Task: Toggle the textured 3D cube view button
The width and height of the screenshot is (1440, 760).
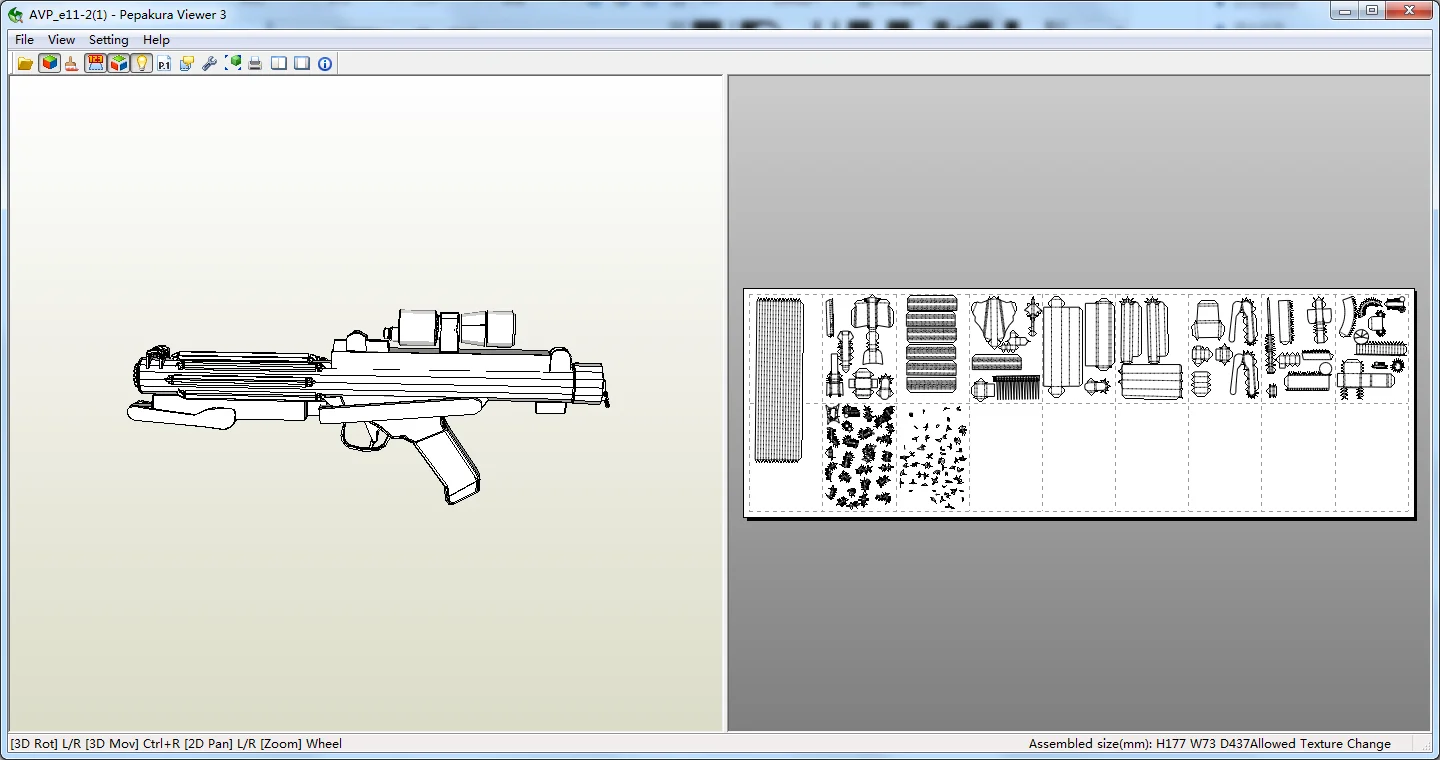Action: [x=49, y=64]
